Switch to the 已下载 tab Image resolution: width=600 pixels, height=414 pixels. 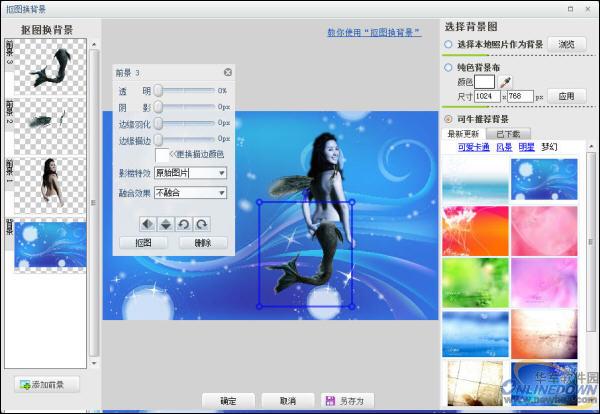coord(509,133)
